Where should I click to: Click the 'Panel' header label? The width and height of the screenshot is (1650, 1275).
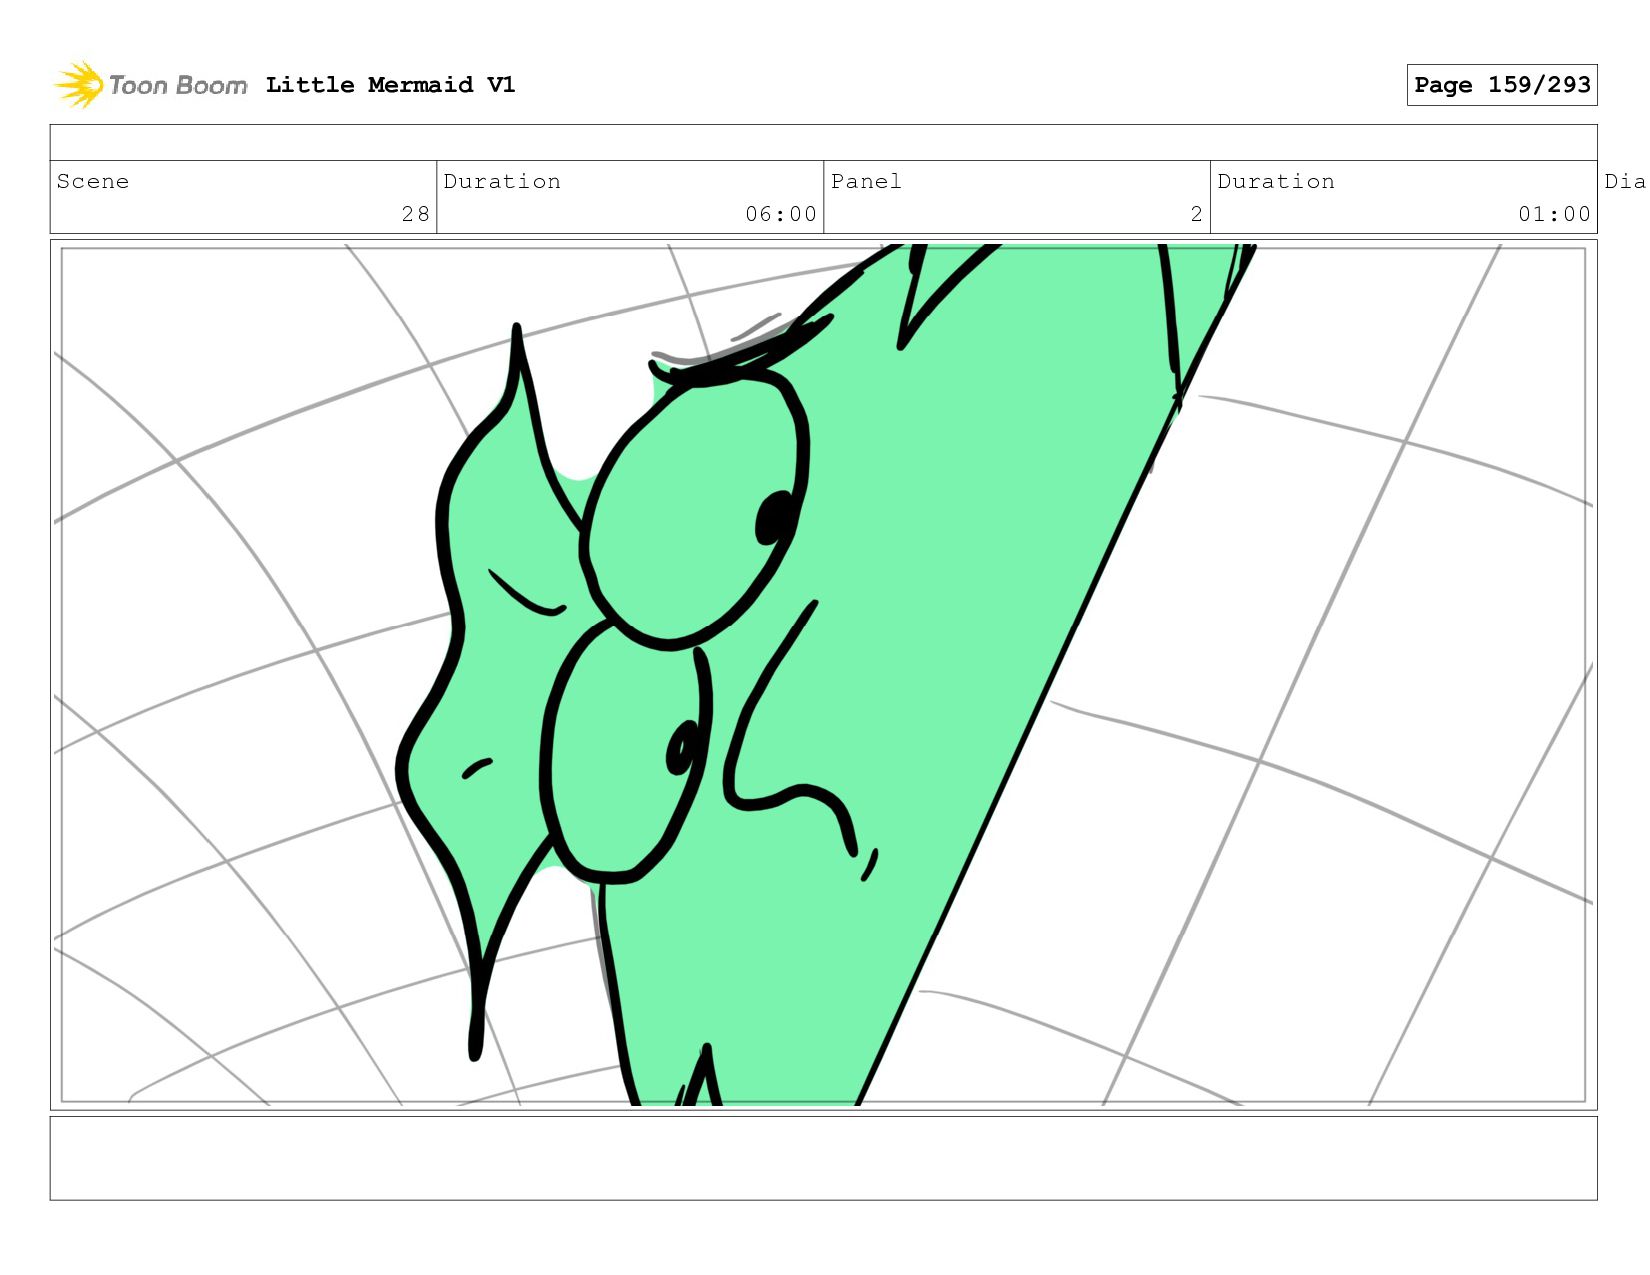click(x=866, y=181)
